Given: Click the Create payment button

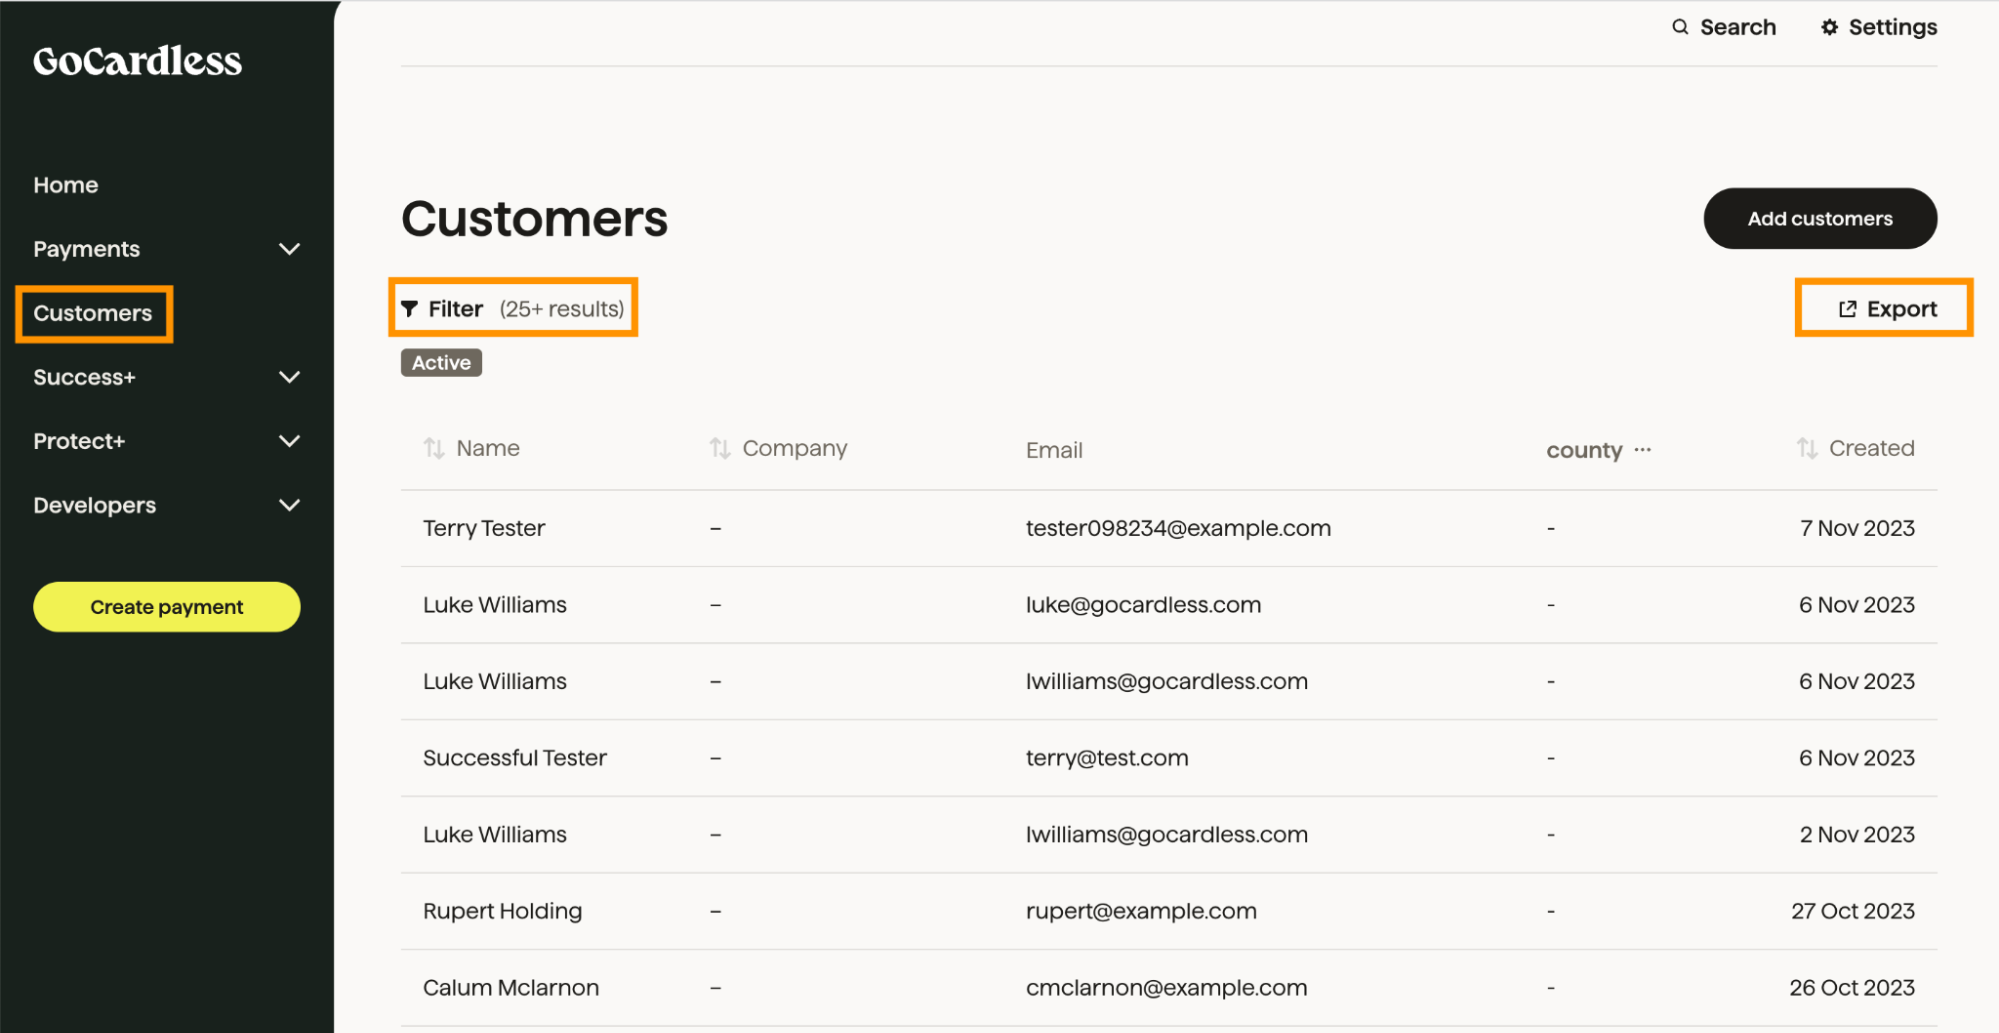Looking at the screenshot, I should point(166,606).
